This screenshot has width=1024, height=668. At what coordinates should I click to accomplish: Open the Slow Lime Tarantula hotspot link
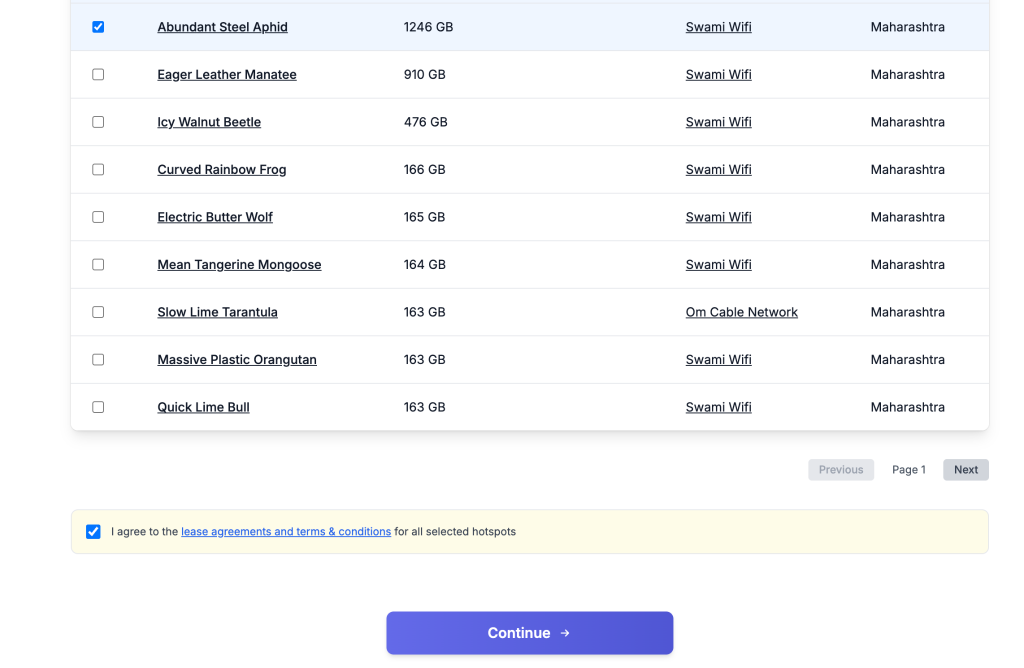[217, 312]
